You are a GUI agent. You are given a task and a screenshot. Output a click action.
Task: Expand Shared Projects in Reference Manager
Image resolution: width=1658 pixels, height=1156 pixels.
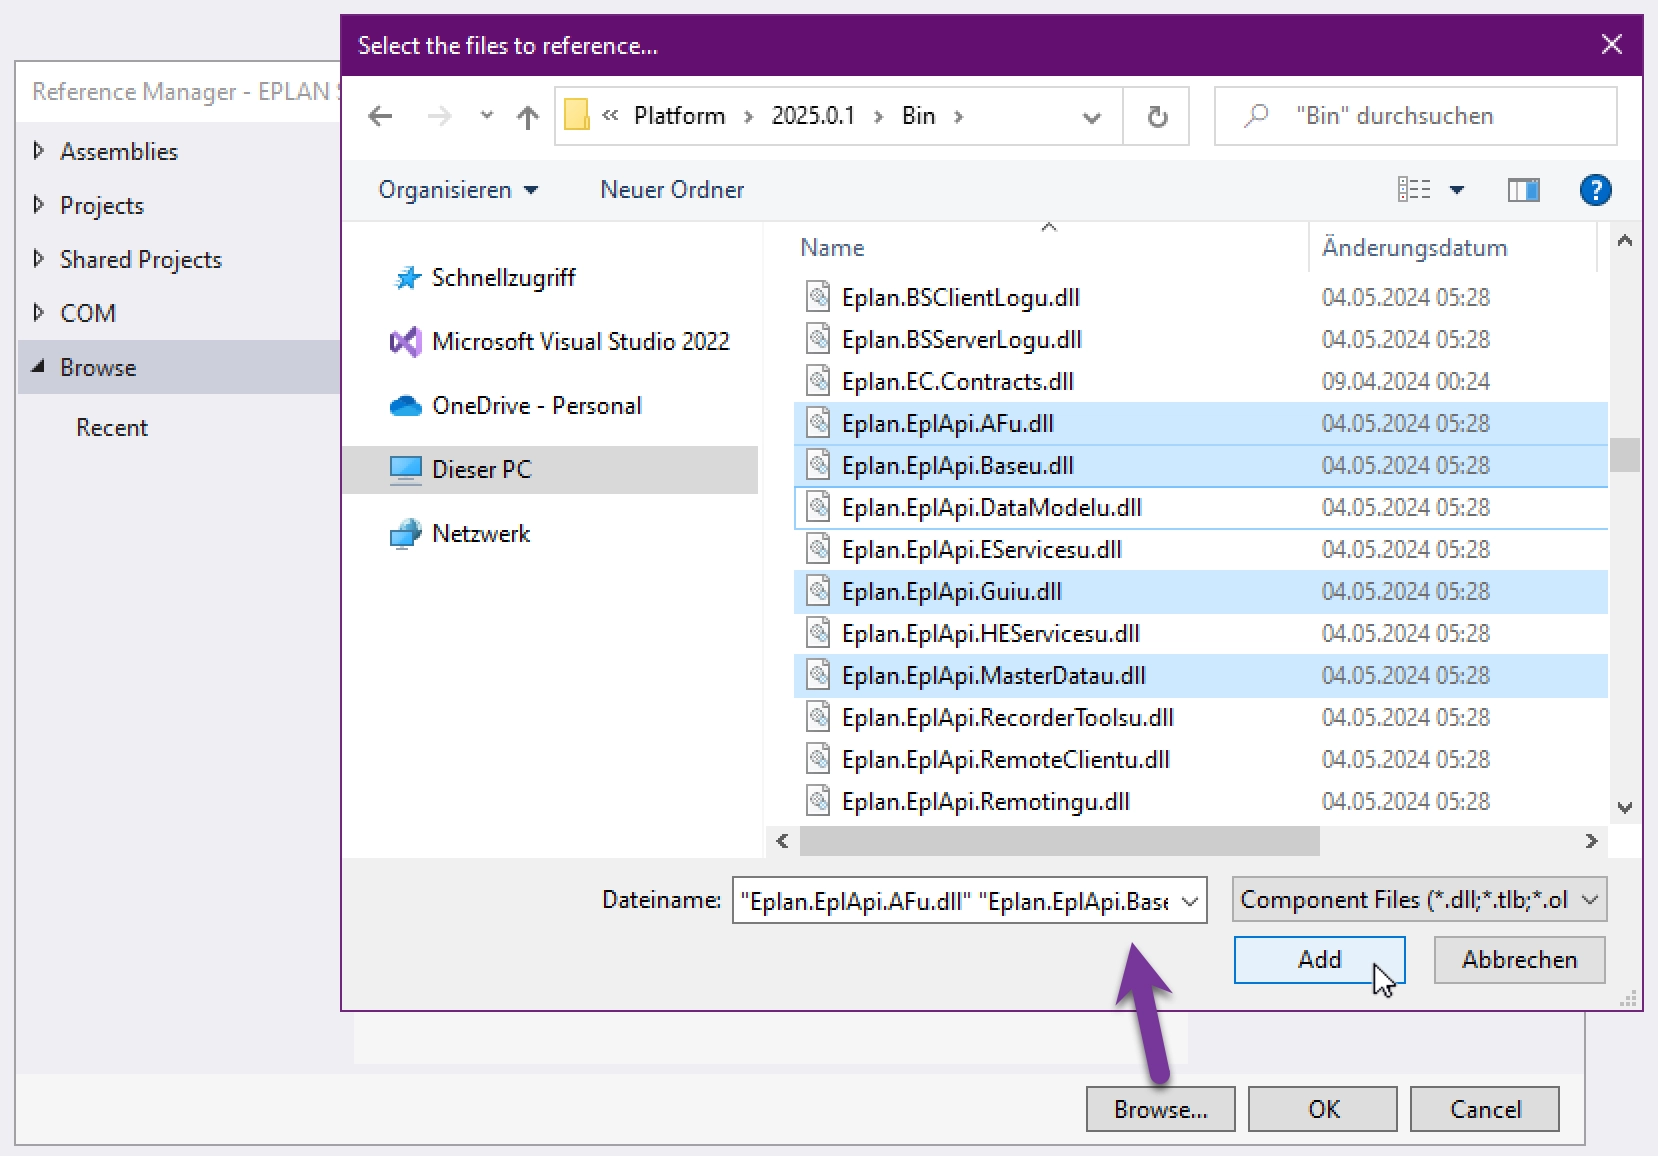pyautogui.click(x=39, y=259)
